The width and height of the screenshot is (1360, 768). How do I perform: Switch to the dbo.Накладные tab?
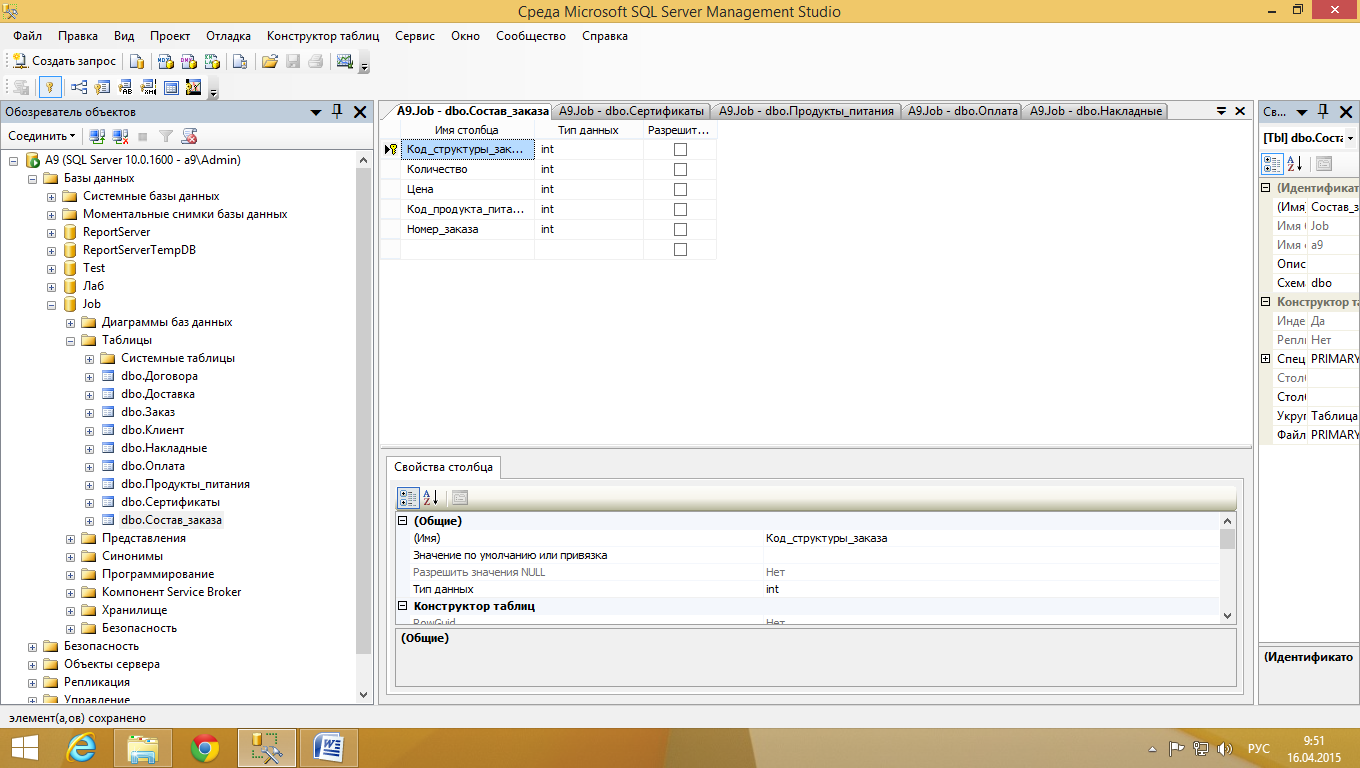tap(1096, 111)
